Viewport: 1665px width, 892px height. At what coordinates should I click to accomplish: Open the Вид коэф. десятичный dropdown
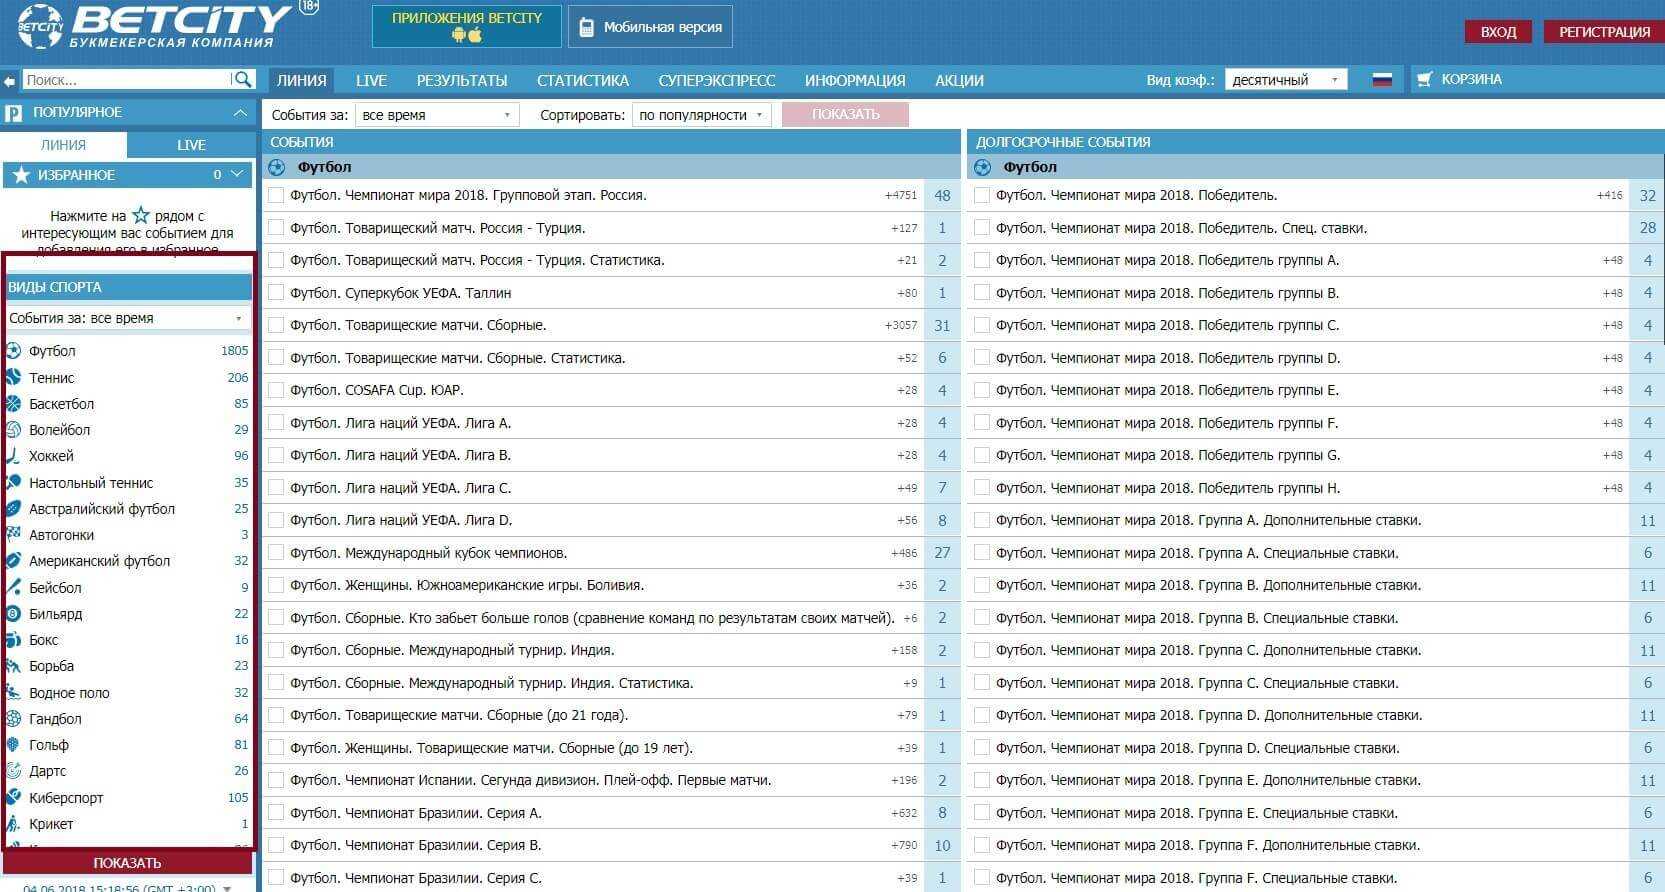tap(1286, 80)
